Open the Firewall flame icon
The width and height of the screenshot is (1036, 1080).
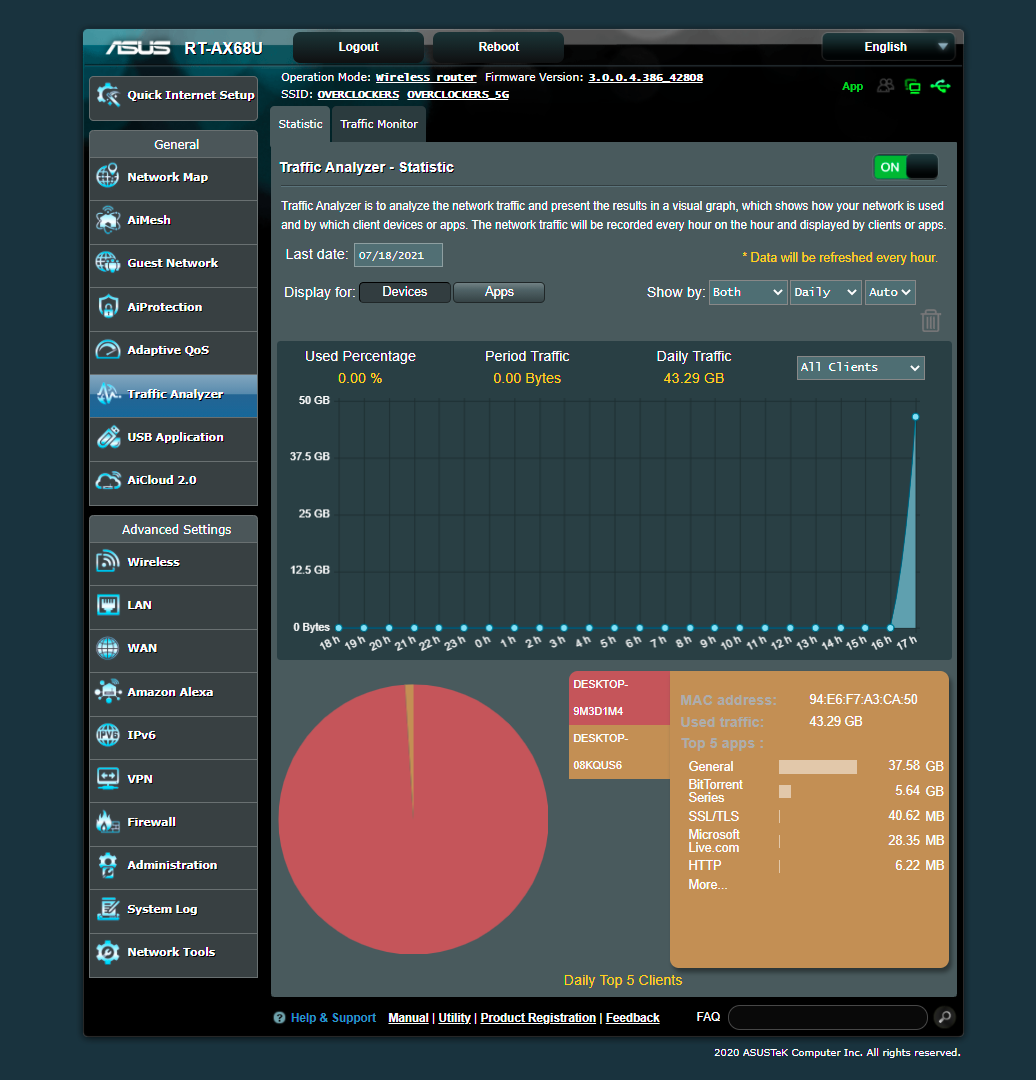tap(107, 822)
